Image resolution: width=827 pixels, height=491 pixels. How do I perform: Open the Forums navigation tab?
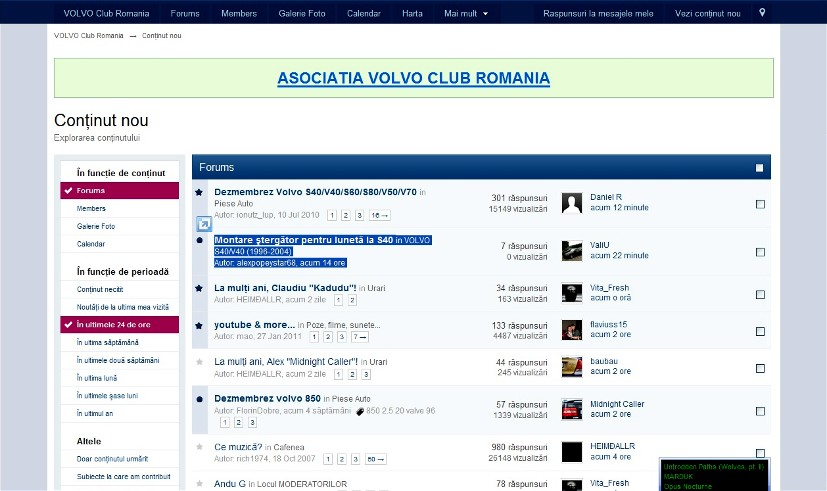tap(185, 13)
